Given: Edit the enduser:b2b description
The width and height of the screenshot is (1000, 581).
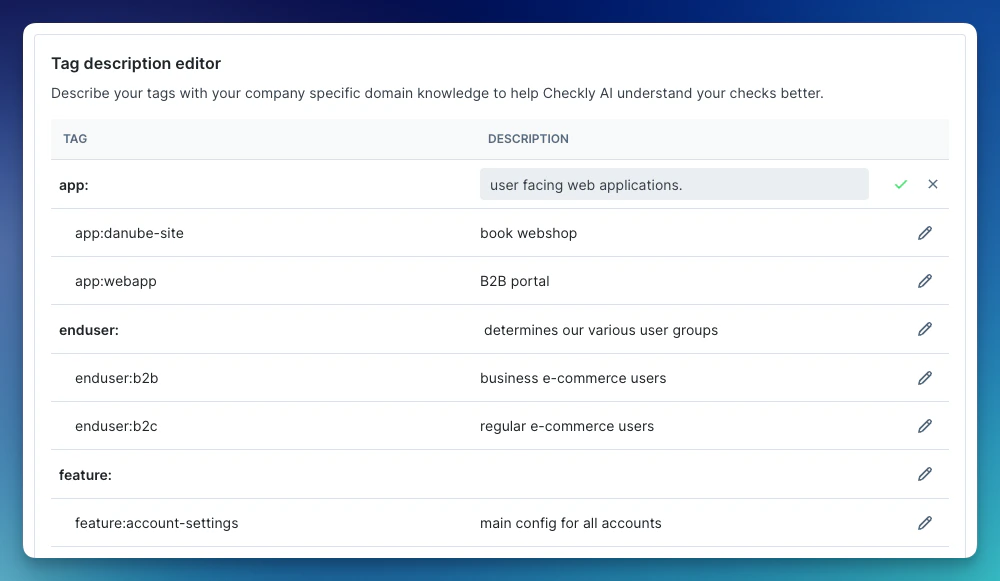Looking at the screenshot, I should (925, 378).
